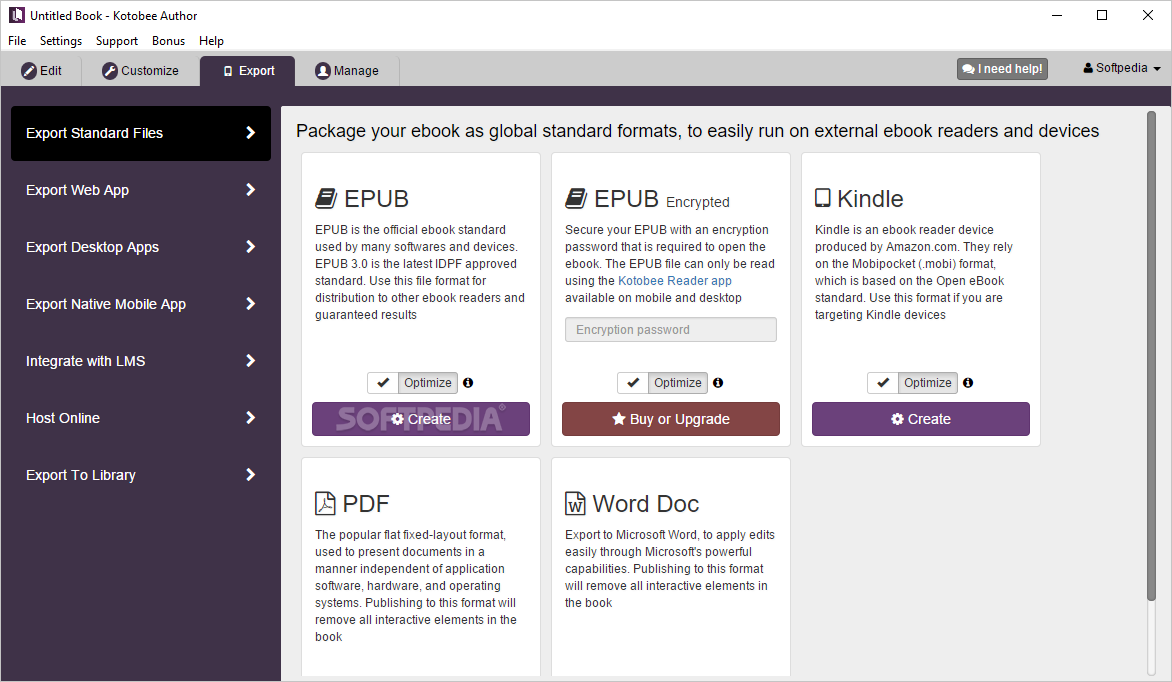Click the PDF file icon

click(x=325, y=503)
